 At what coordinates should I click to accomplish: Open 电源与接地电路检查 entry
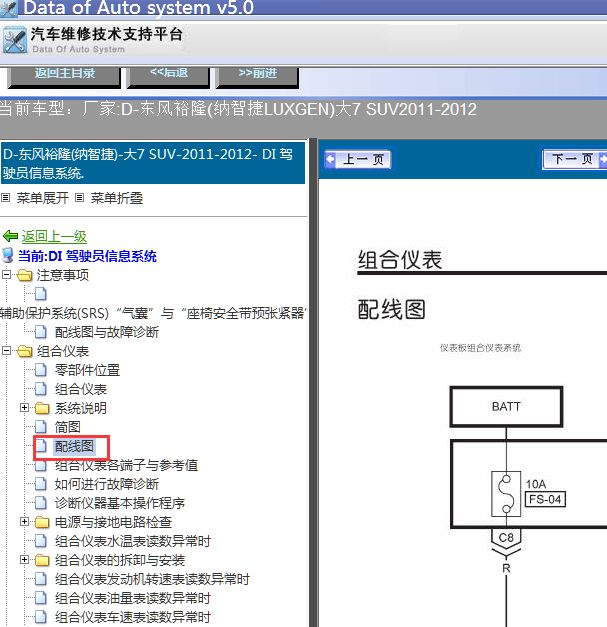[x=113, y=522]
